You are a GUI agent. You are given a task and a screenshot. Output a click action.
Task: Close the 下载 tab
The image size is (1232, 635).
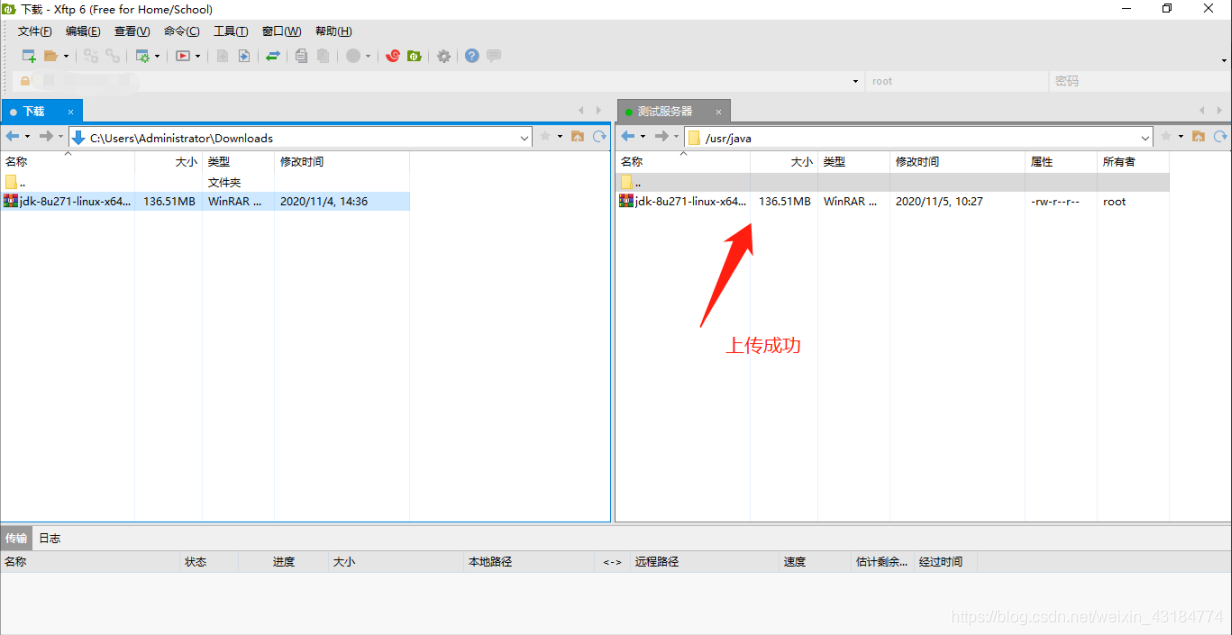click(71, 111)
